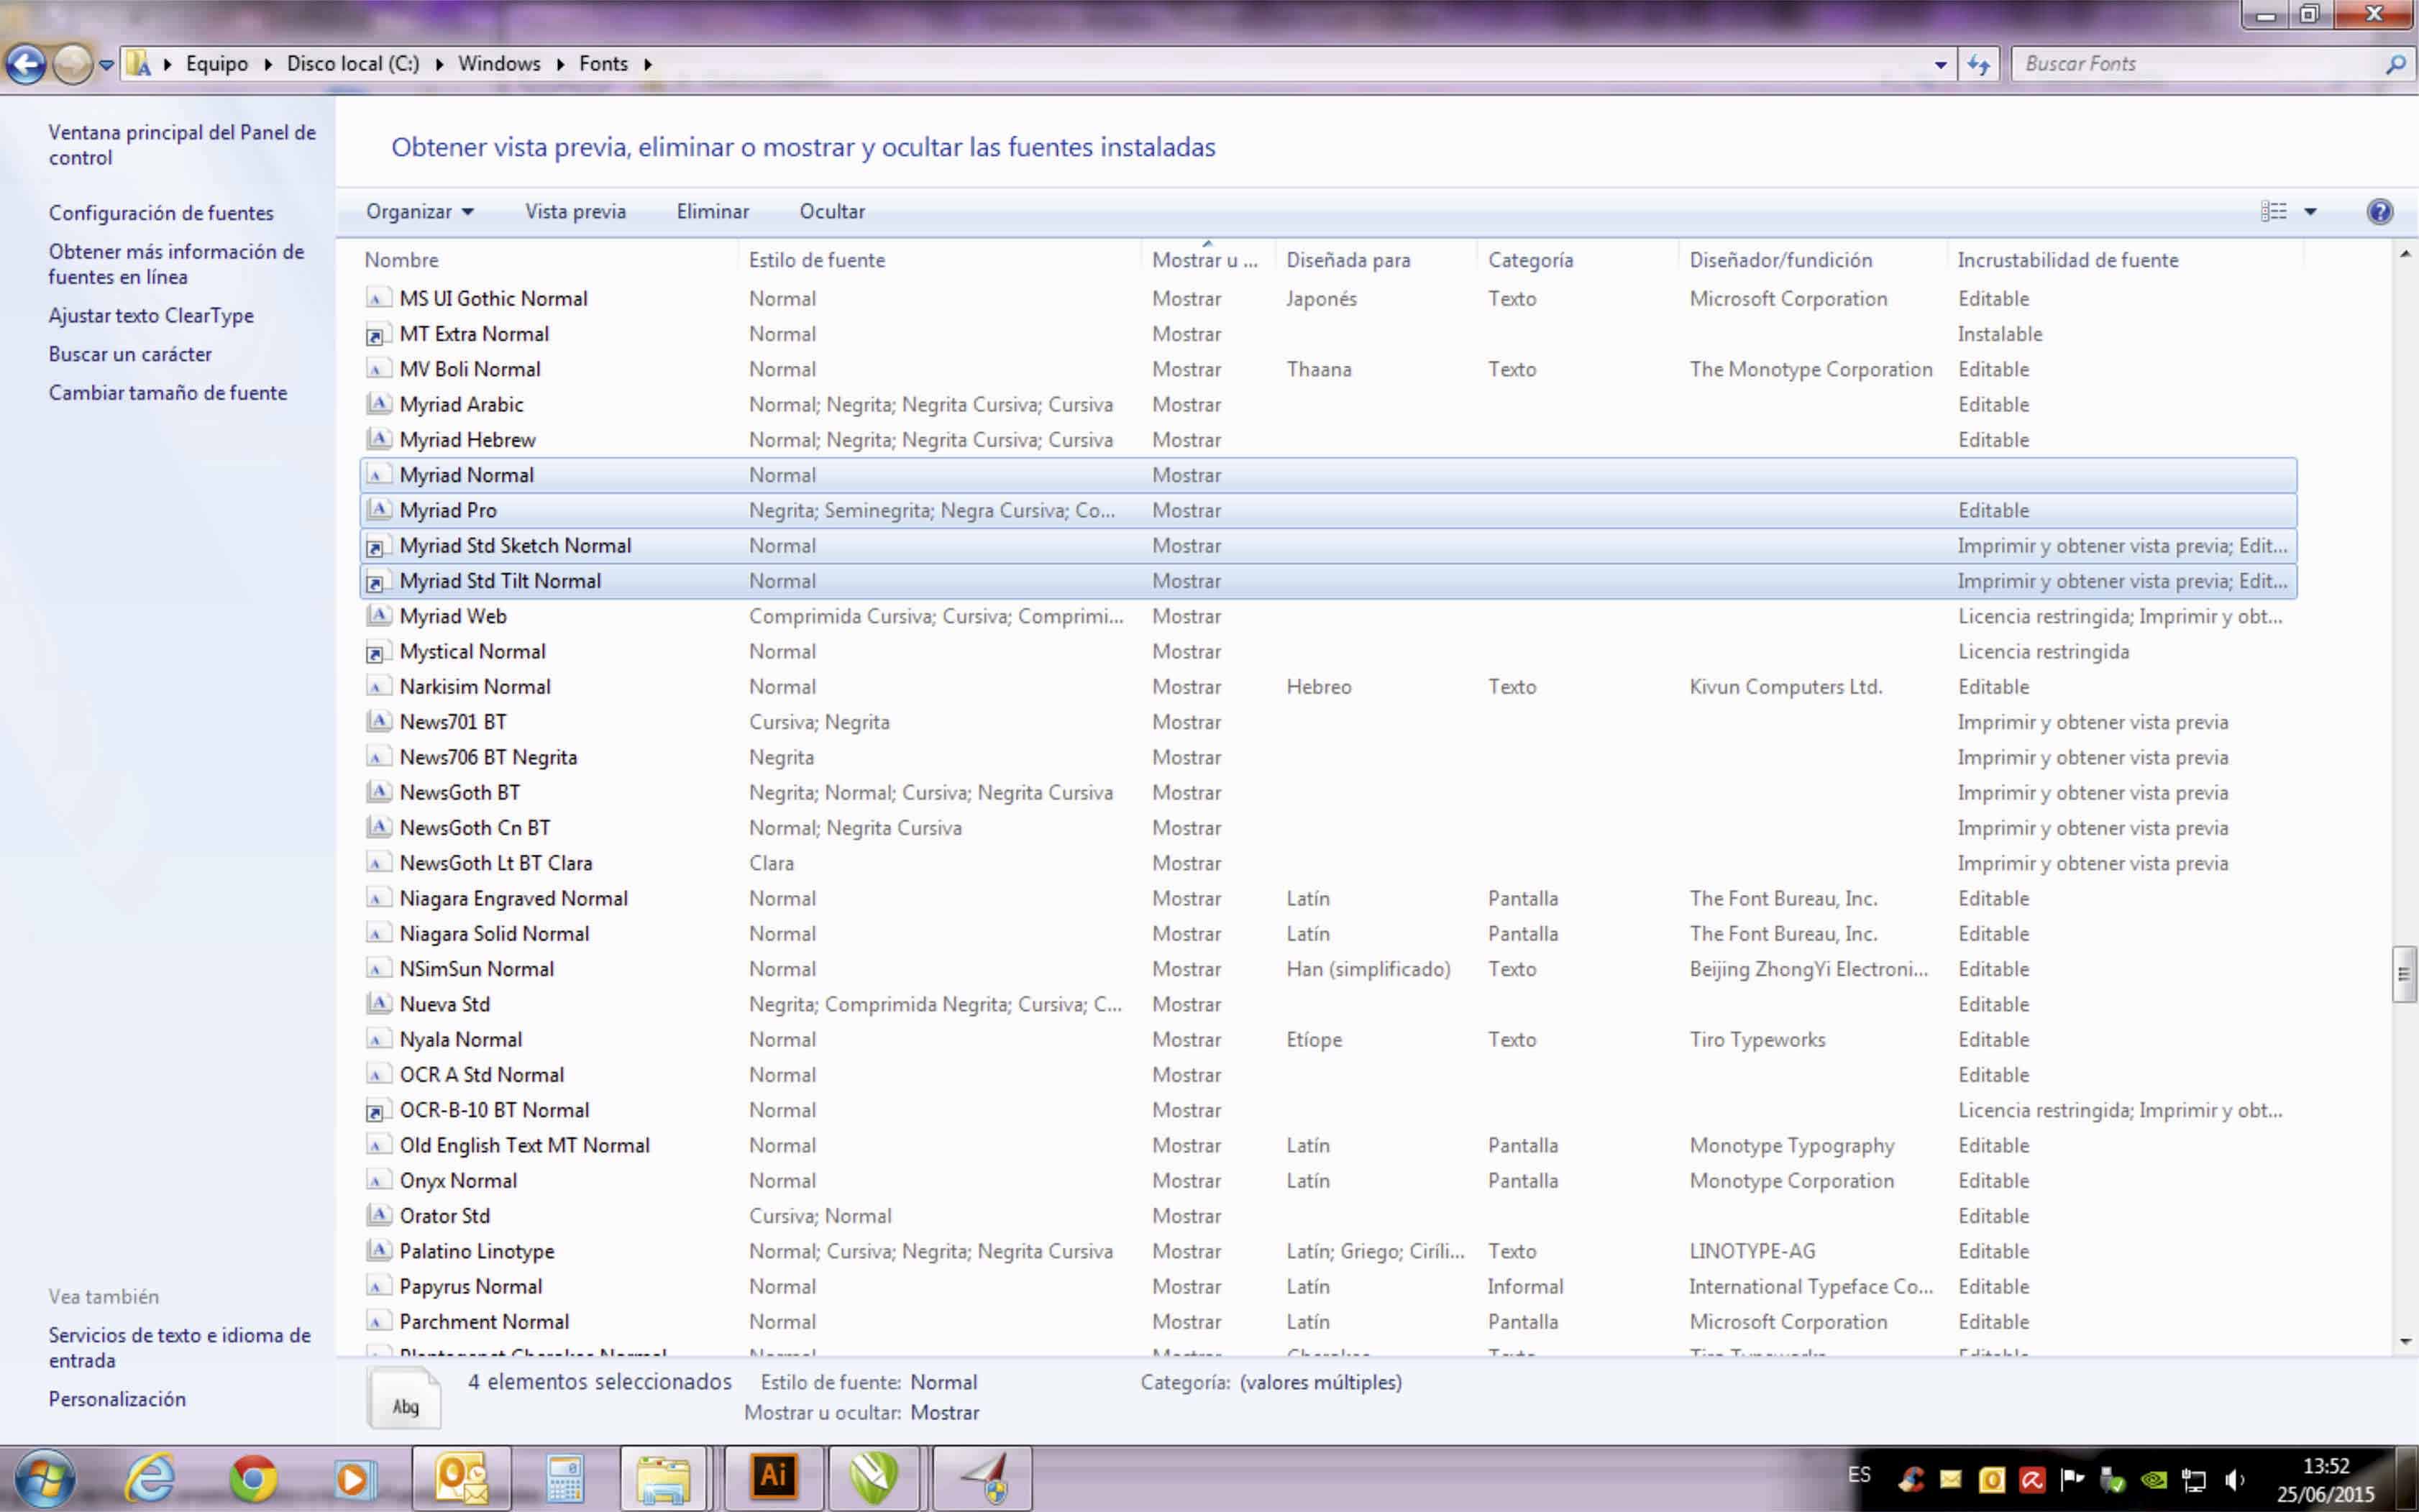Image resolution: width=2419 pixels, height=1512 pixels.
Task: Select the Narkisim Normal font
Action: (1328, 687)
